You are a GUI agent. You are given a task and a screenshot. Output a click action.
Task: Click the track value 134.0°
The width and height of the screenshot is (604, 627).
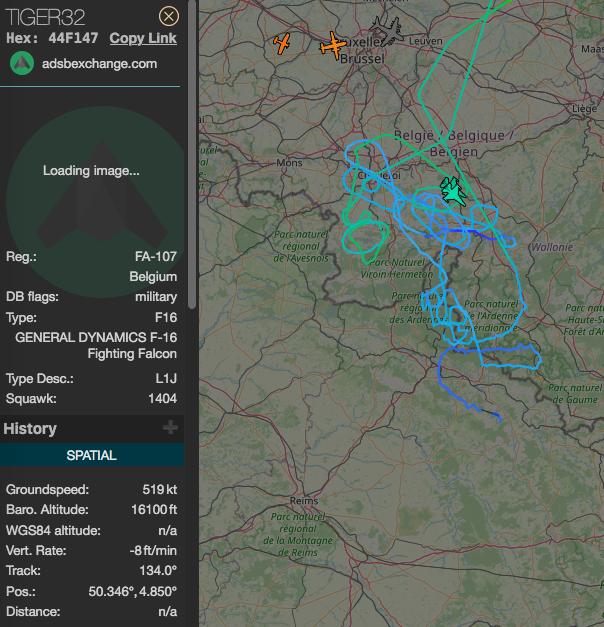(x=158, y=570)
